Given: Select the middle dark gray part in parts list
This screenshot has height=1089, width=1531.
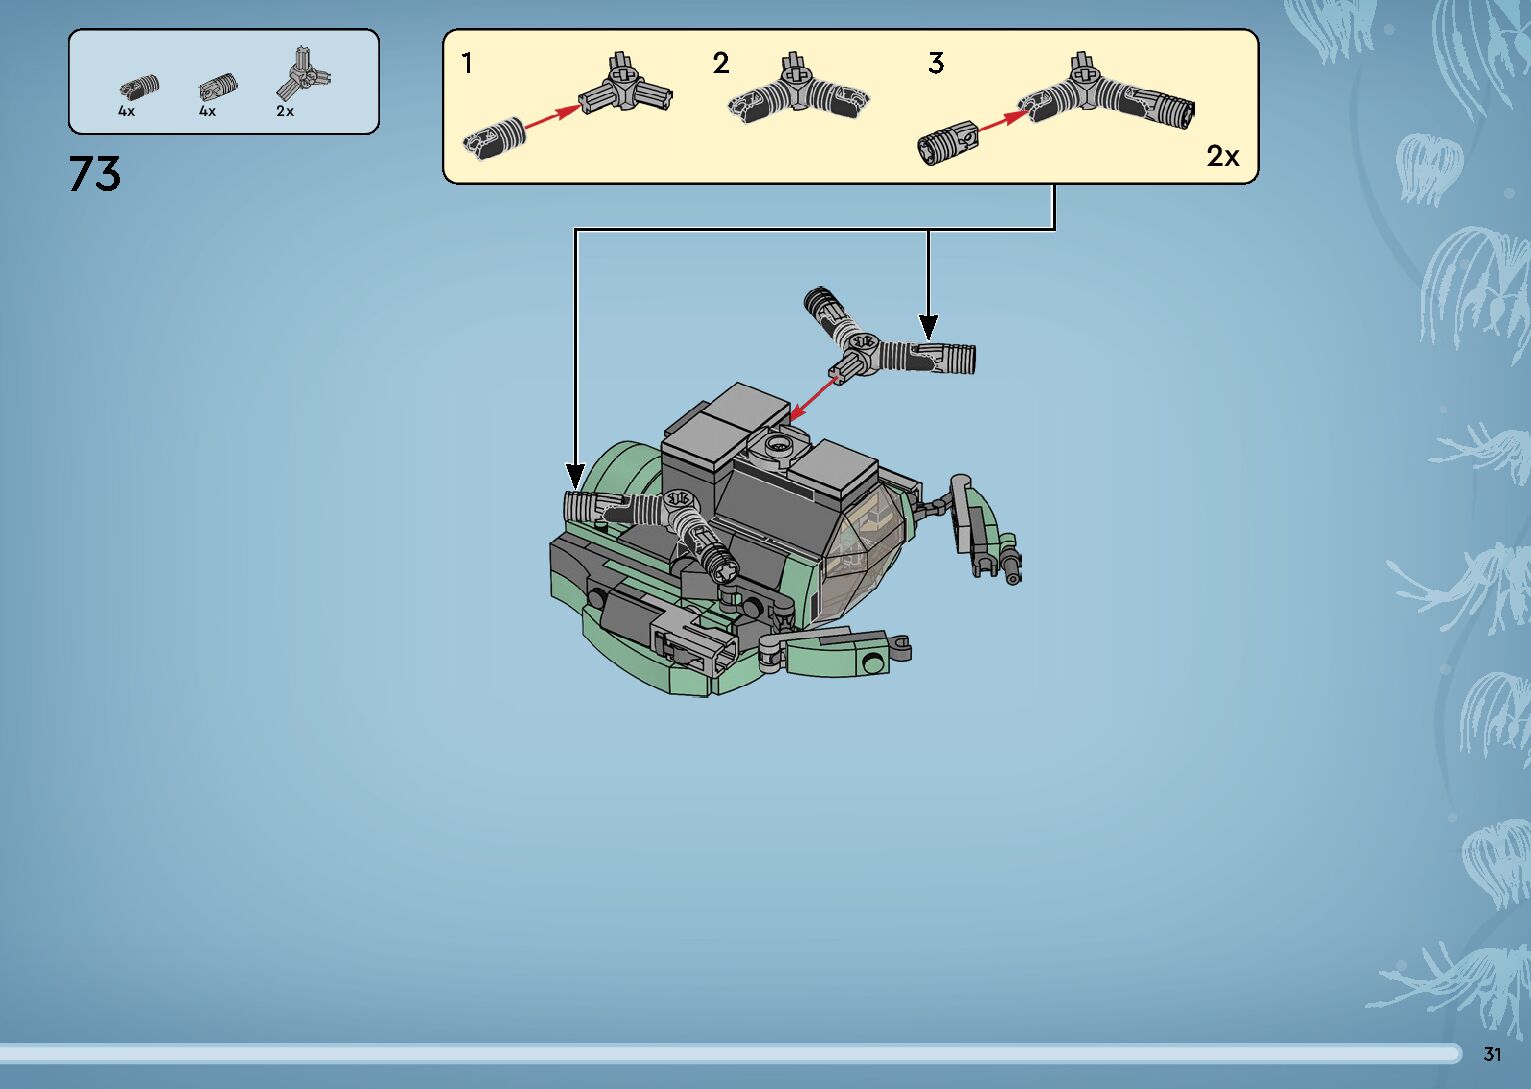Looking at the screenshot, I should [x=217, y=88].
